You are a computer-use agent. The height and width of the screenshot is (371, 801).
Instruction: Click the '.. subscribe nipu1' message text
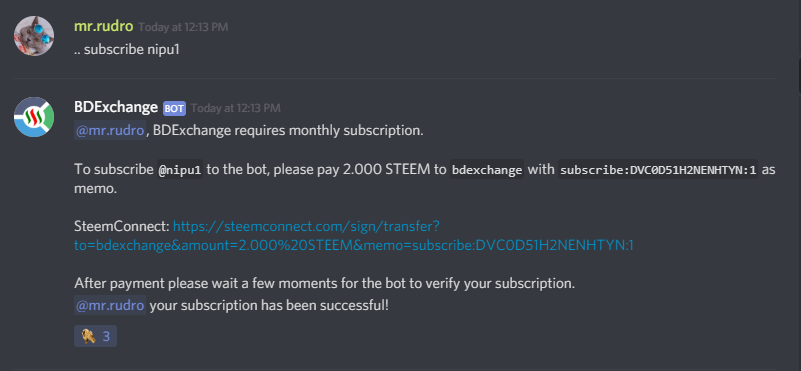click(127, 51)
